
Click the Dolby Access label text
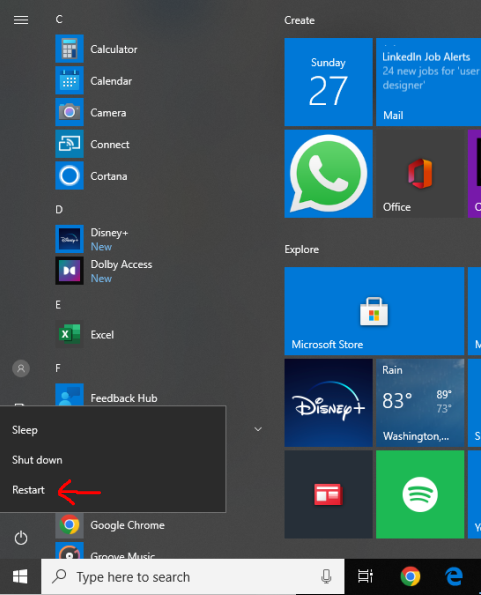tap(121, 264)
